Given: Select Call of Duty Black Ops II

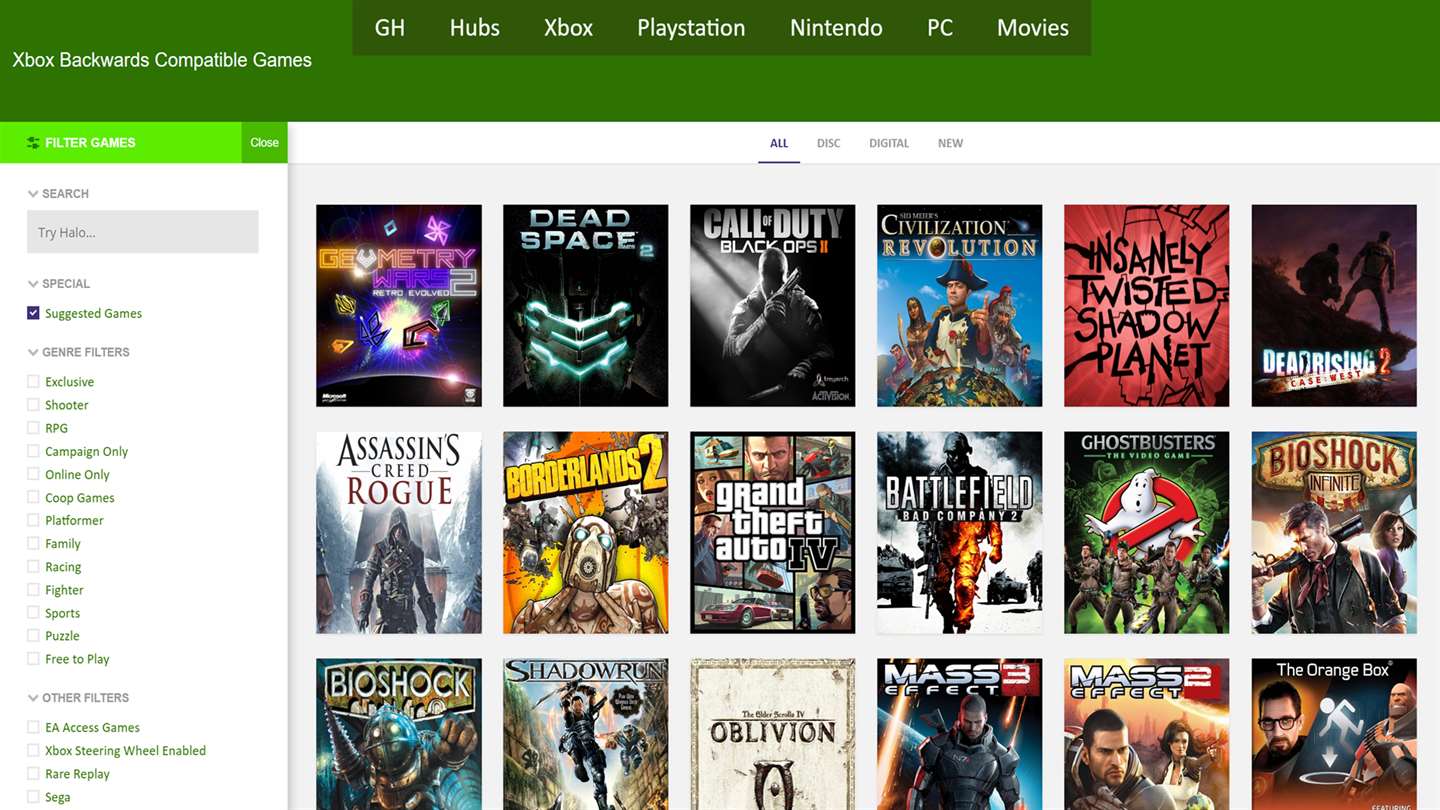Looking at the screenshot, I should pyautogui.click(x=773, y=306).
